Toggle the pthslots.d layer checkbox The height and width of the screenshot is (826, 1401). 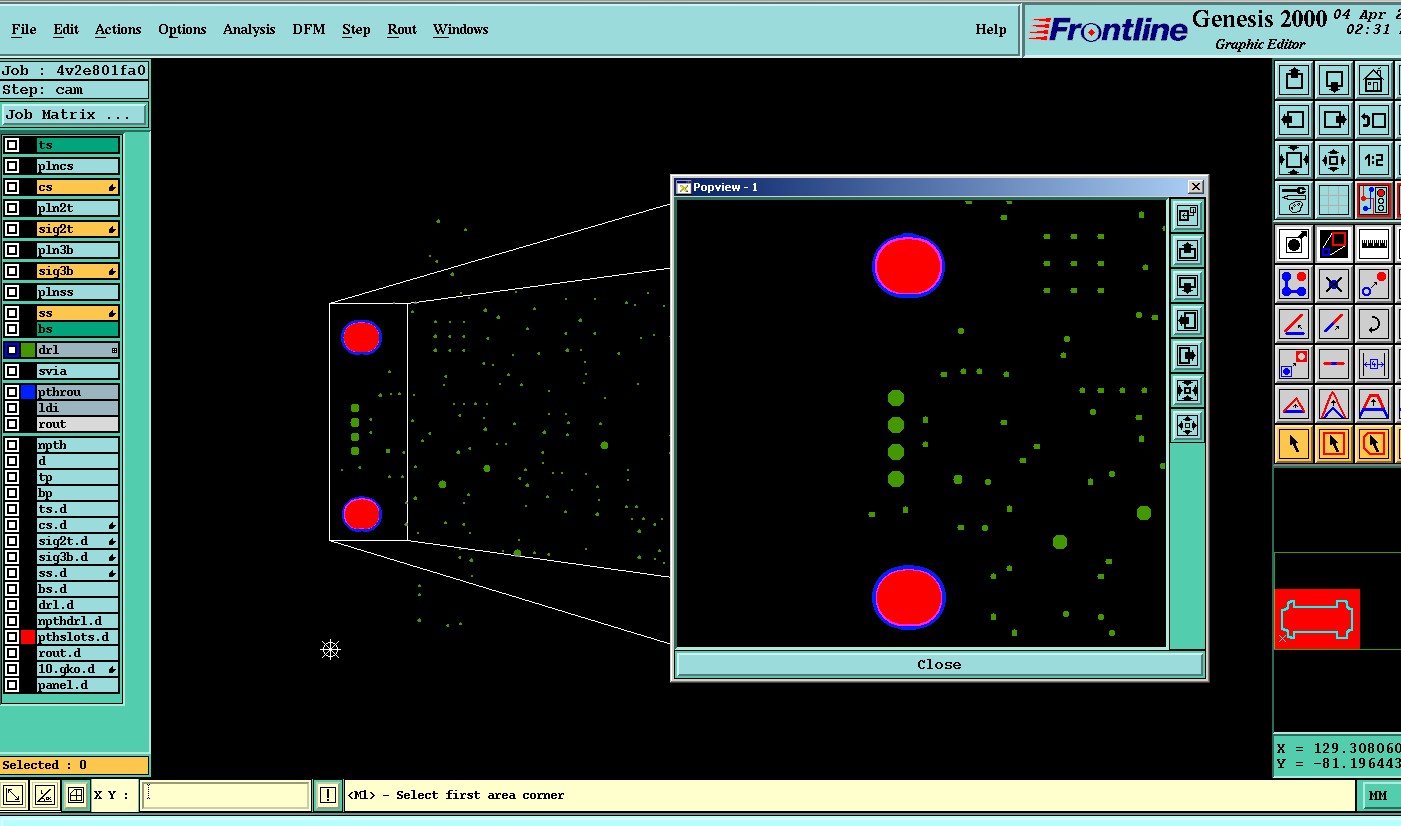[12, 637]
